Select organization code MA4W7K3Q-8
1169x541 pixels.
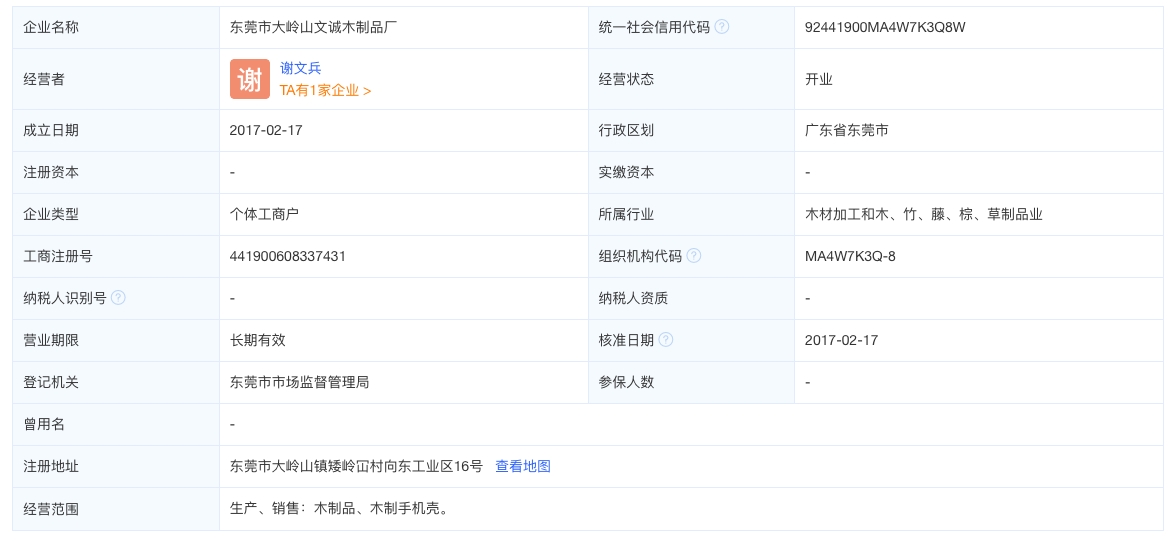coord(851,256)
